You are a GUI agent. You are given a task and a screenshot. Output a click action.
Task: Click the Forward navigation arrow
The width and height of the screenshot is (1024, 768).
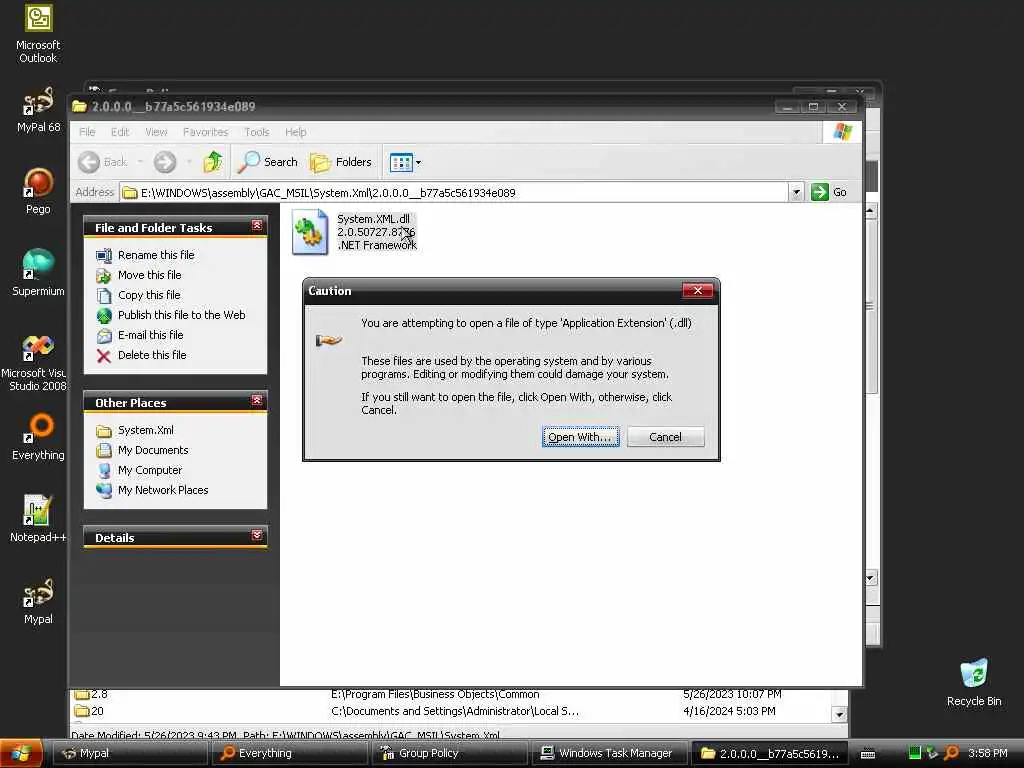point(165,162)
